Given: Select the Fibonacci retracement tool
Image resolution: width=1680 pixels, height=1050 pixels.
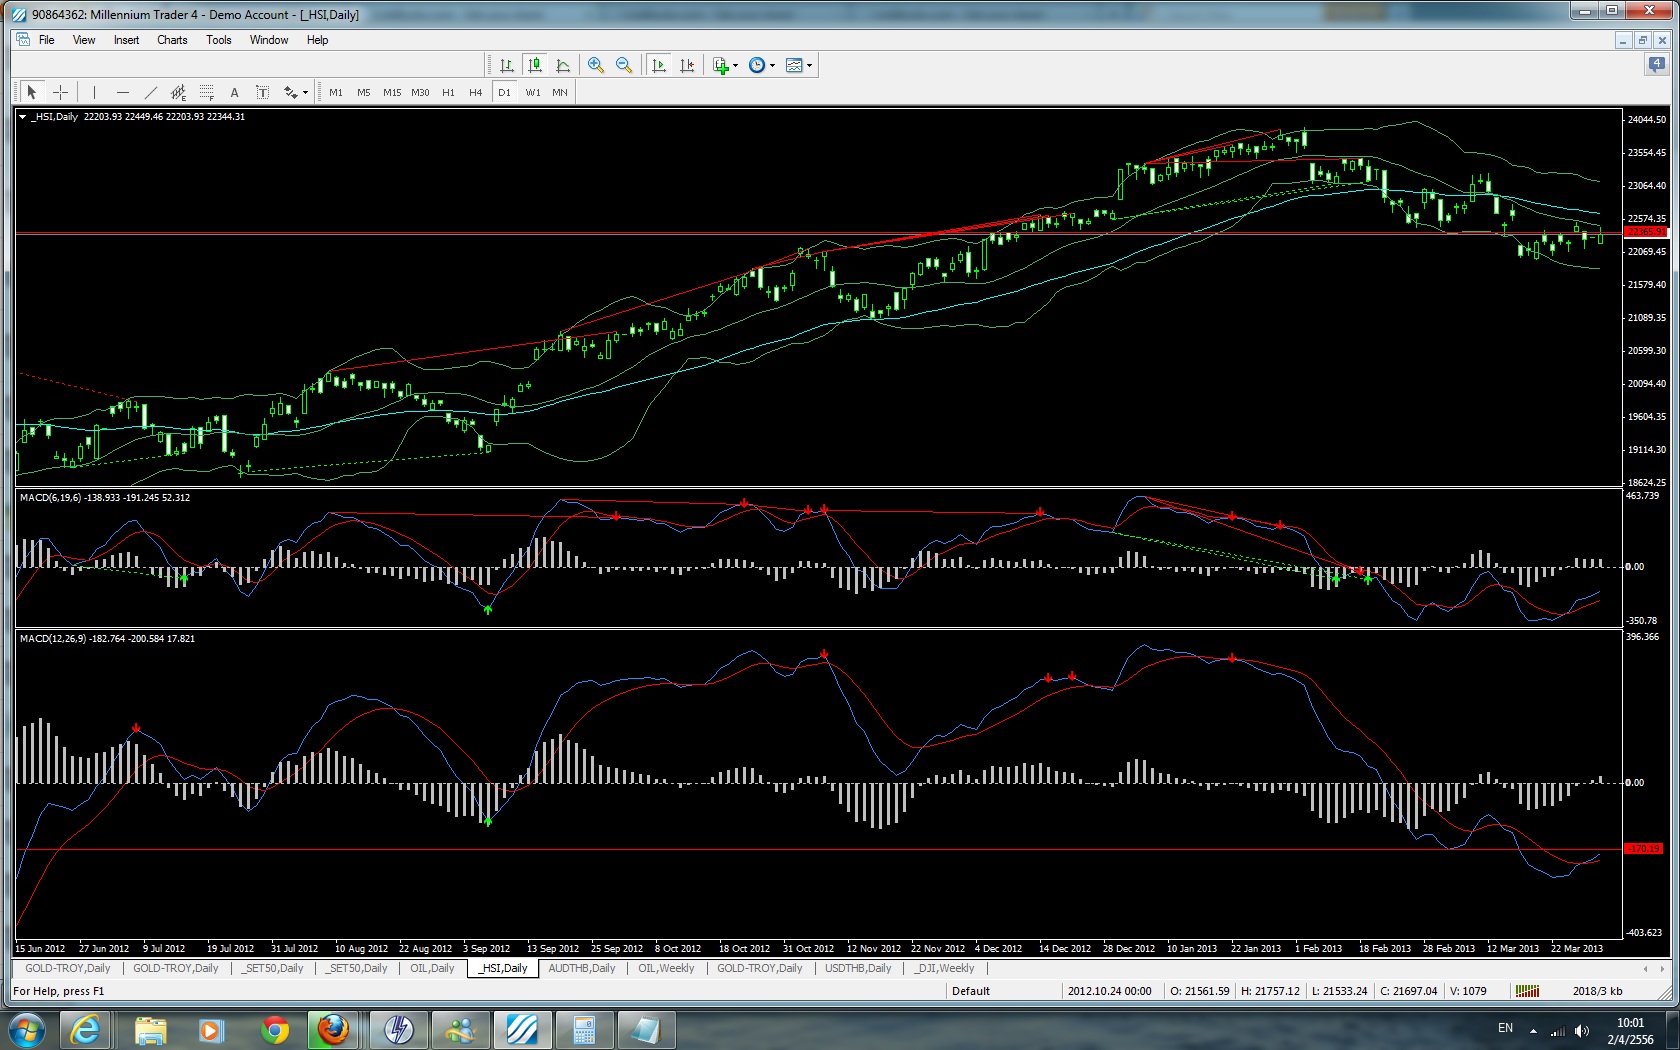Looking at the screenshot, I should pos(207,92).
